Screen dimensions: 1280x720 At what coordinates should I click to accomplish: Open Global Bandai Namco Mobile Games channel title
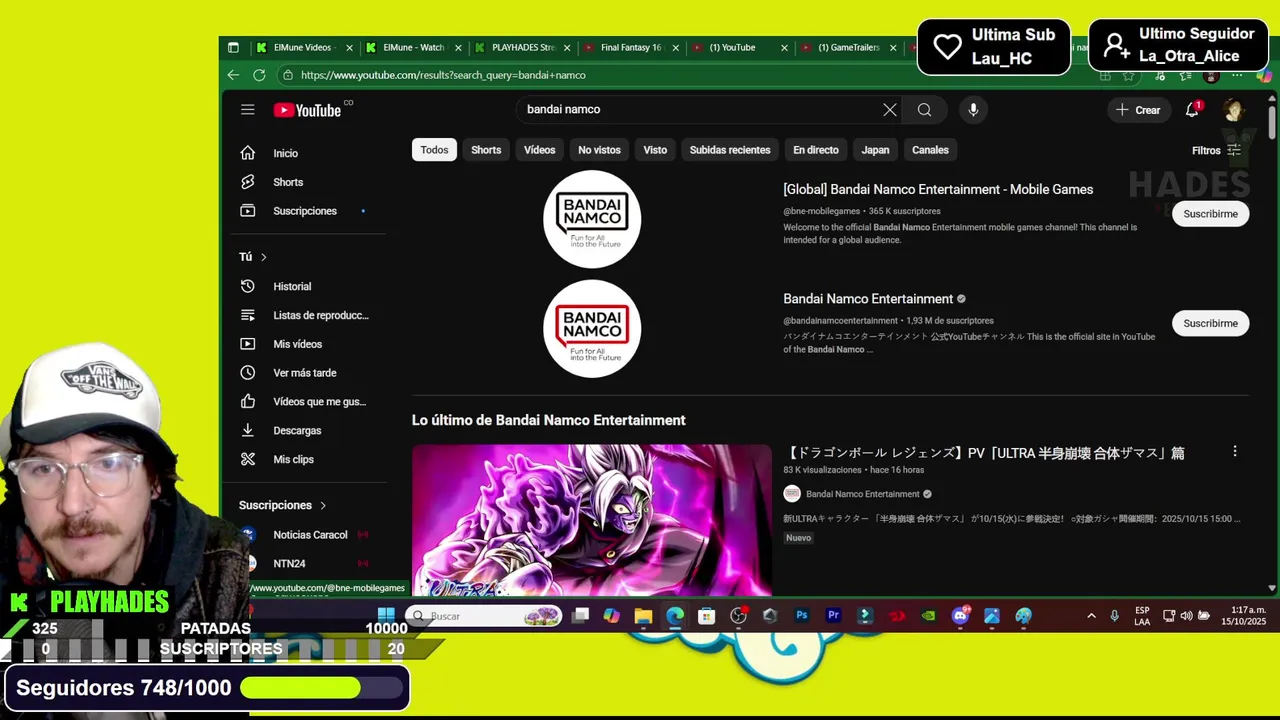click(938, 189)
